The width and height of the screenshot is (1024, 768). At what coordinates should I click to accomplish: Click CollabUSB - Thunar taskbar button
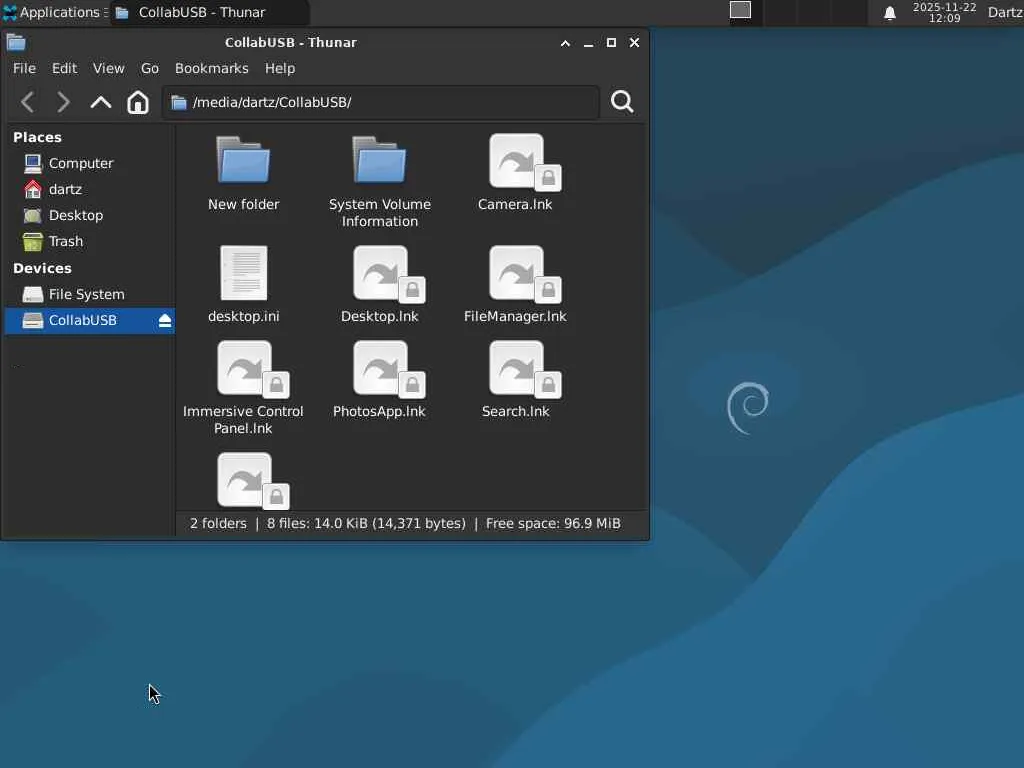pyautogui.click(x=209, y=12)
